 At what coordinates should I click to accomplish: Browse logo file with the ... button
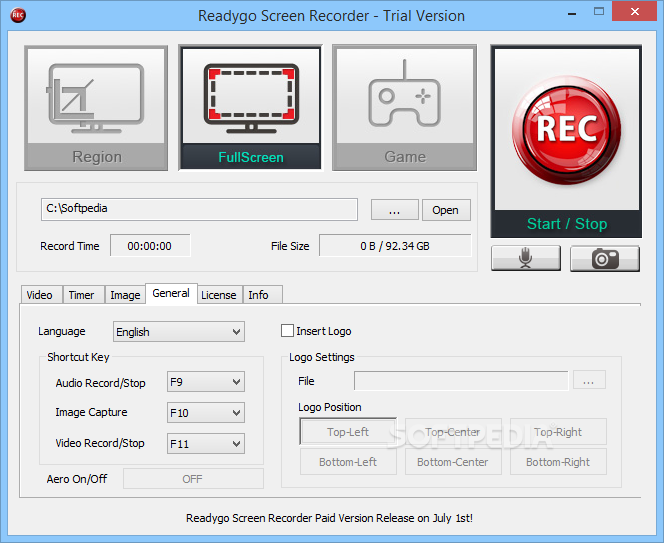(x=589, y=380)
